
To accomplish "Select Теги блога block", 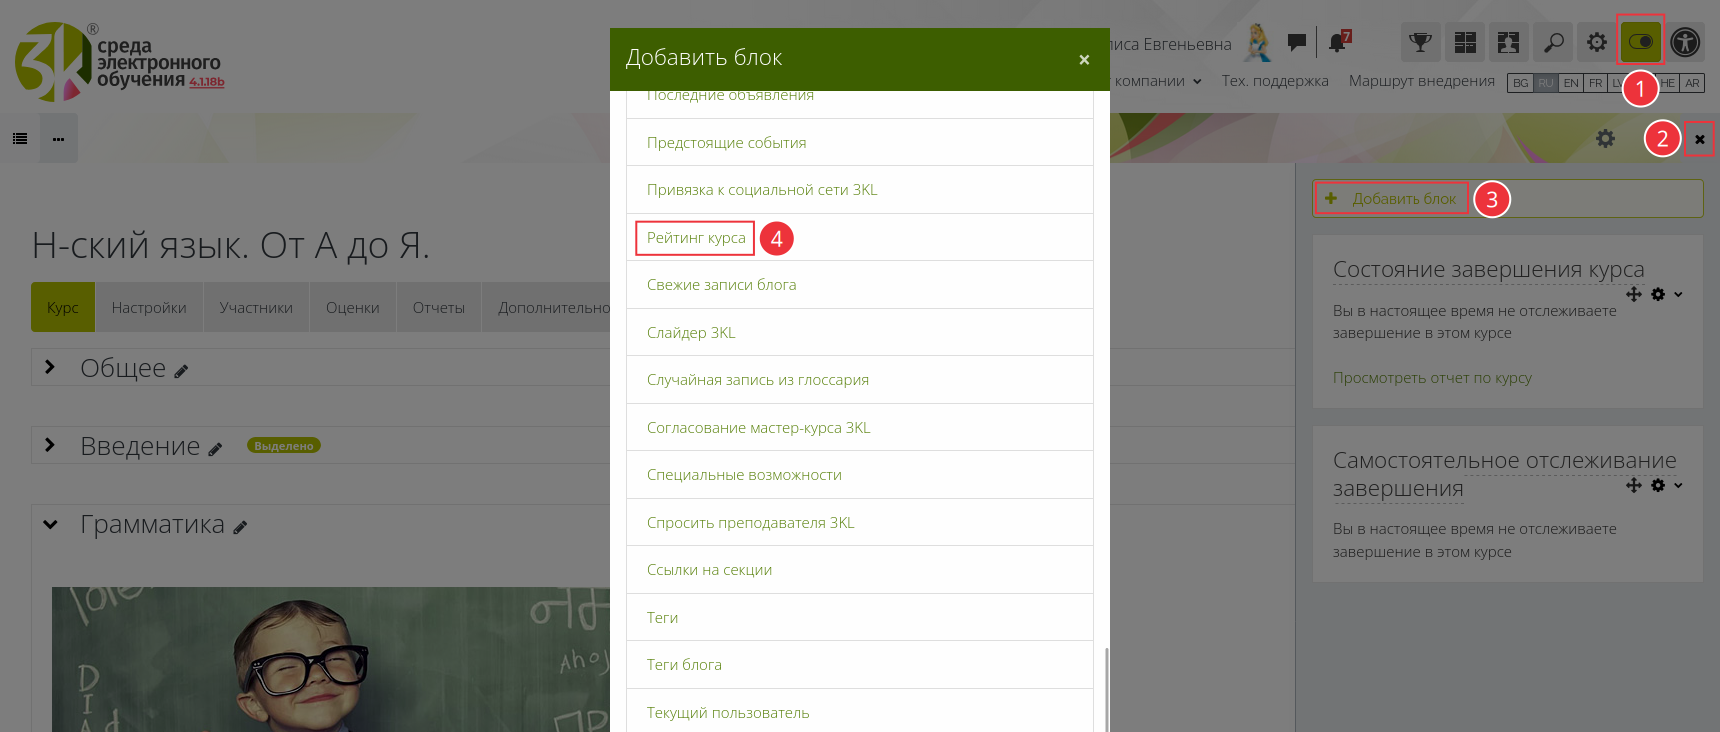I will point(860,664).
